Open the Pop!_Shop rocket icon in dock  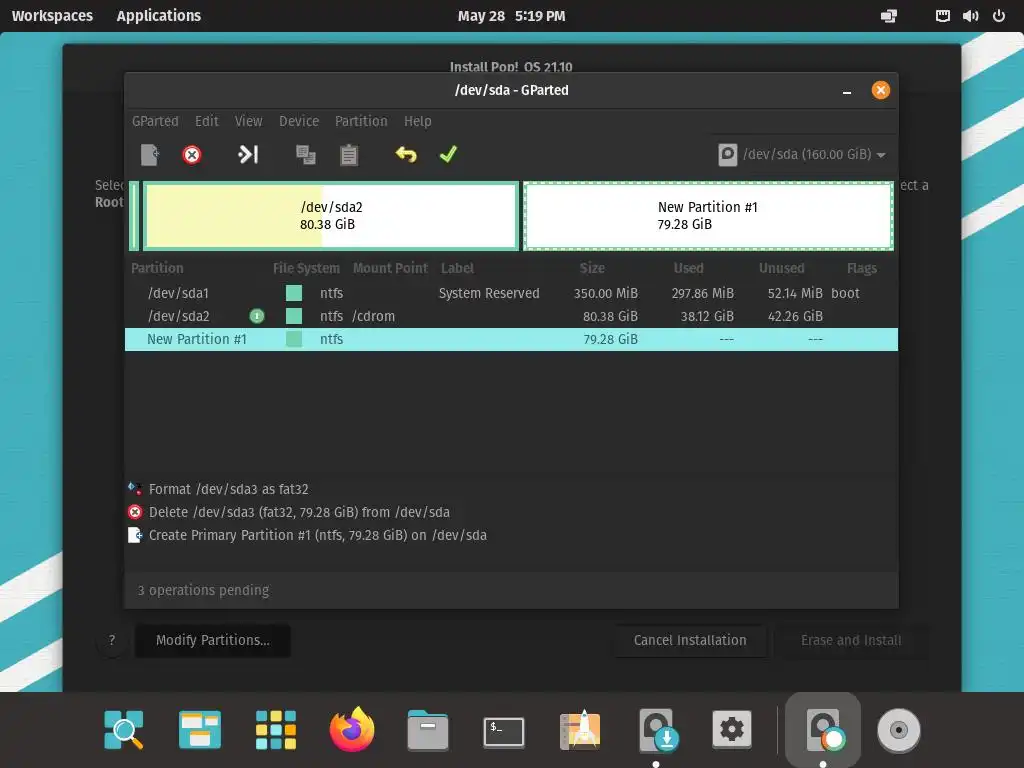coord(580,729)
